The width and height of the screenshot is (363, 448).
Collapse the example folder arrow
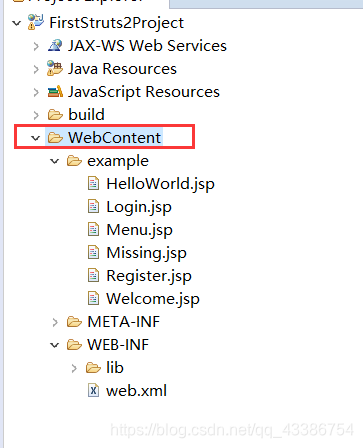point(54,161)
